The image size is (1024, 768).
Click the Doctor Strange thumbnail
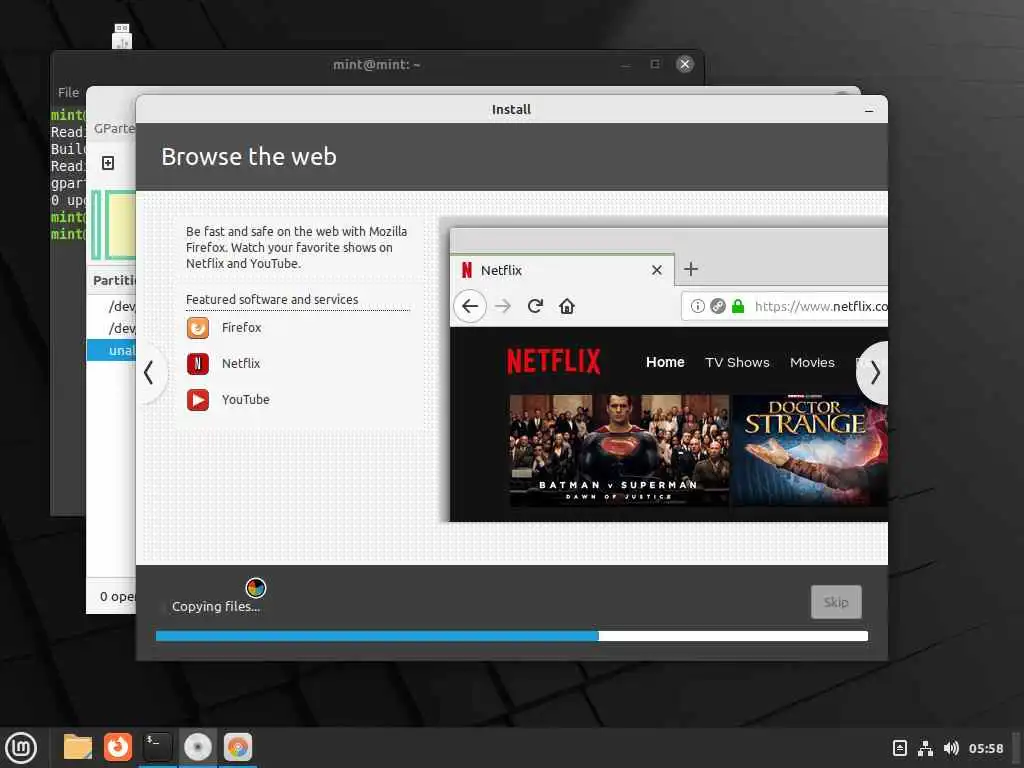809,450
